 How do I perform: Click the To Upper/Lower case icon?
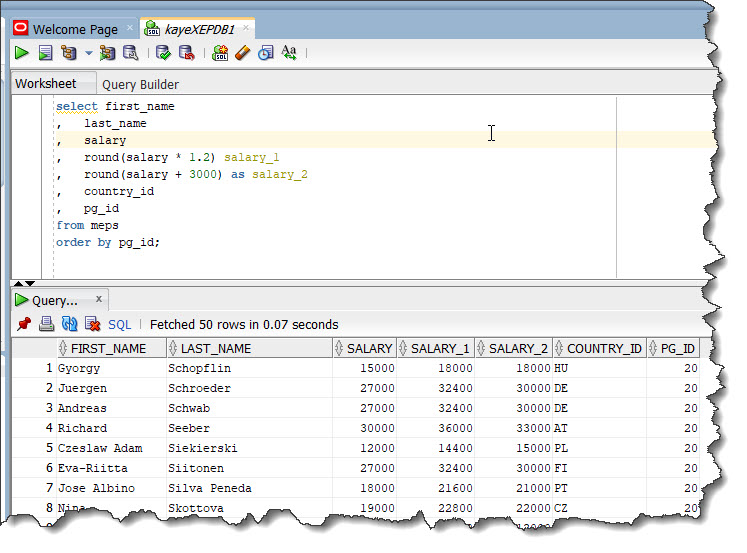pyautogui.click(x=289, y=53)
